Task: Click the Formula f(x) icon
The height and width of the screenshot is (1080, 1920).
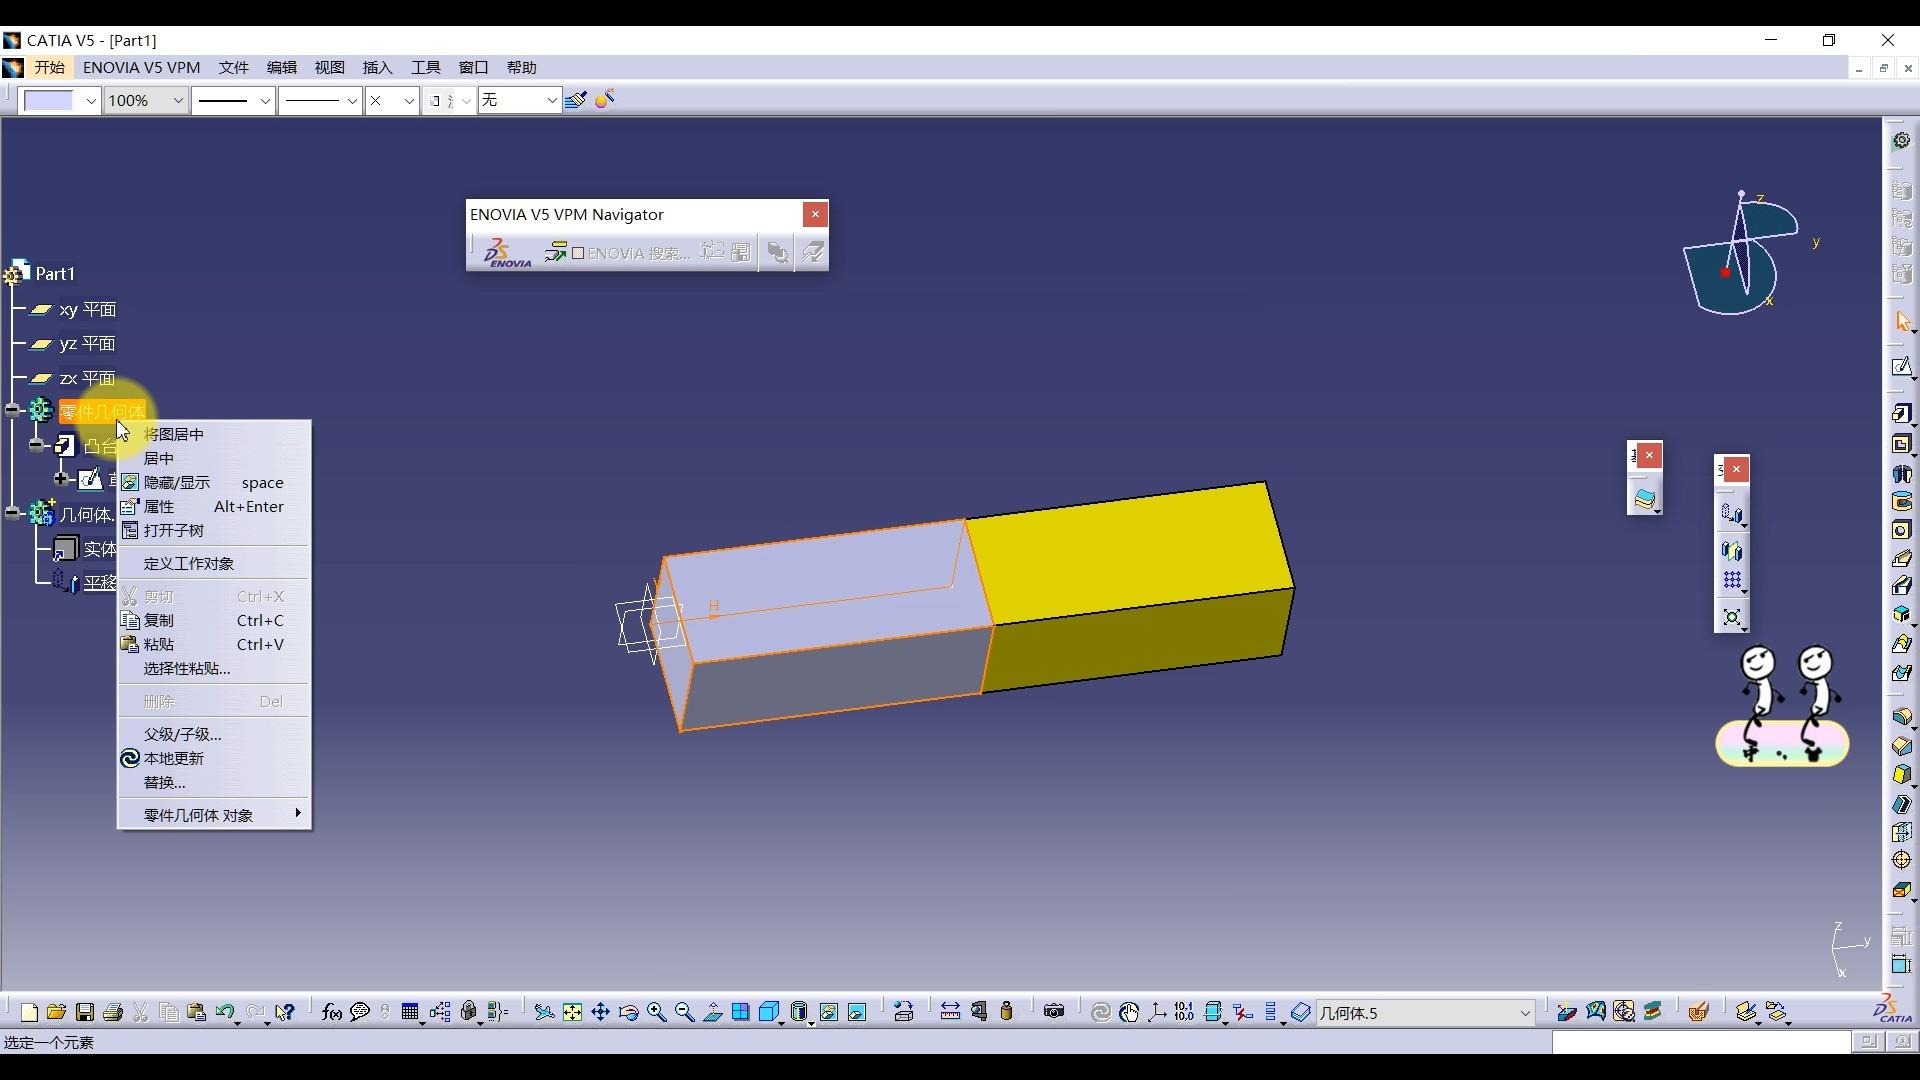Action: click(x=332, y=1012)
